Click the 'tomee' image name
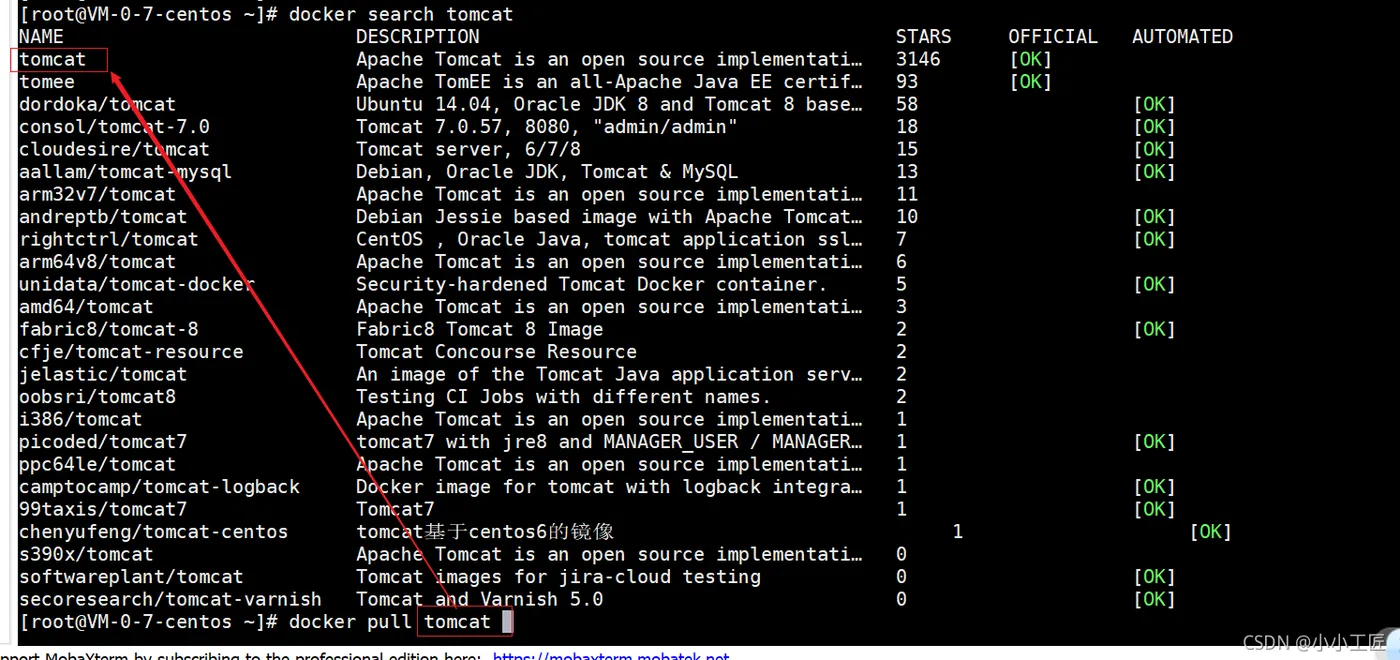 [x=47, y=82]
